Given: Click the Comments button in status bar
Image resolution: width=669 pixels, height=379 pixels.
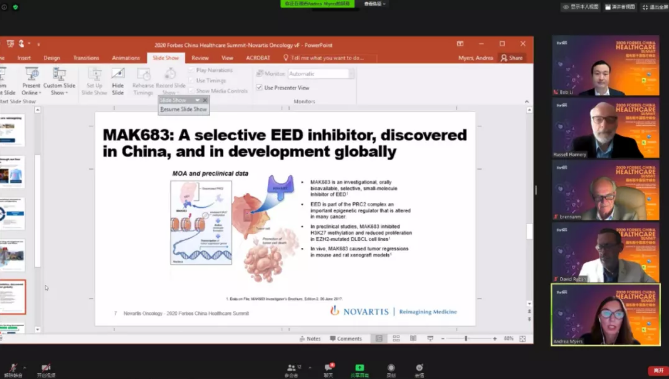Looking at the screenshot, I should tap(346, 338).
